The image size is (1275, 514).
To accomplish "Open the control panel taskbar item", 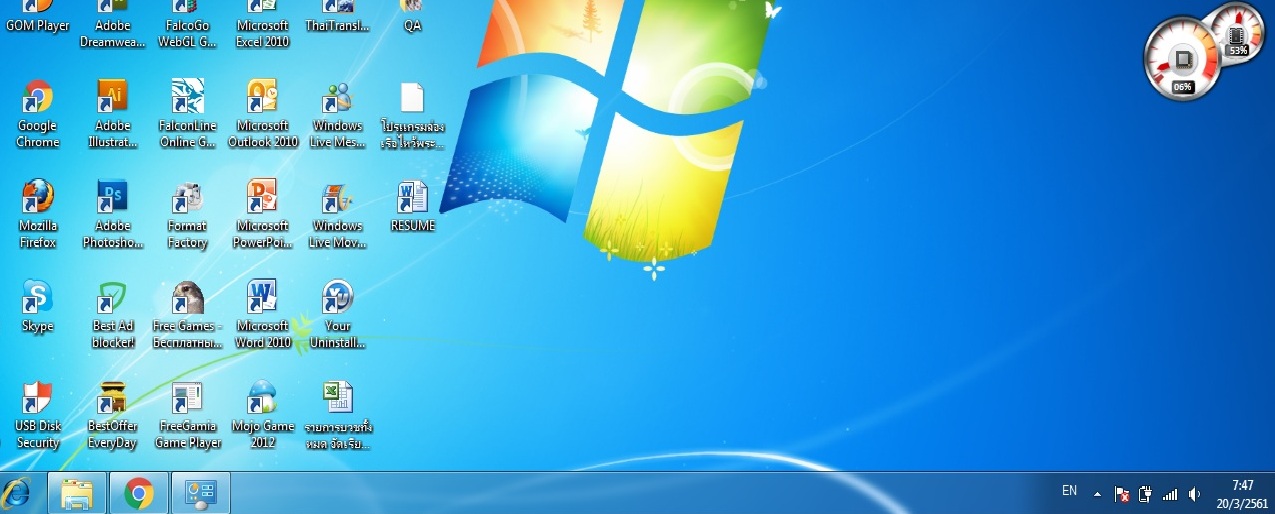I will [201, 493].
